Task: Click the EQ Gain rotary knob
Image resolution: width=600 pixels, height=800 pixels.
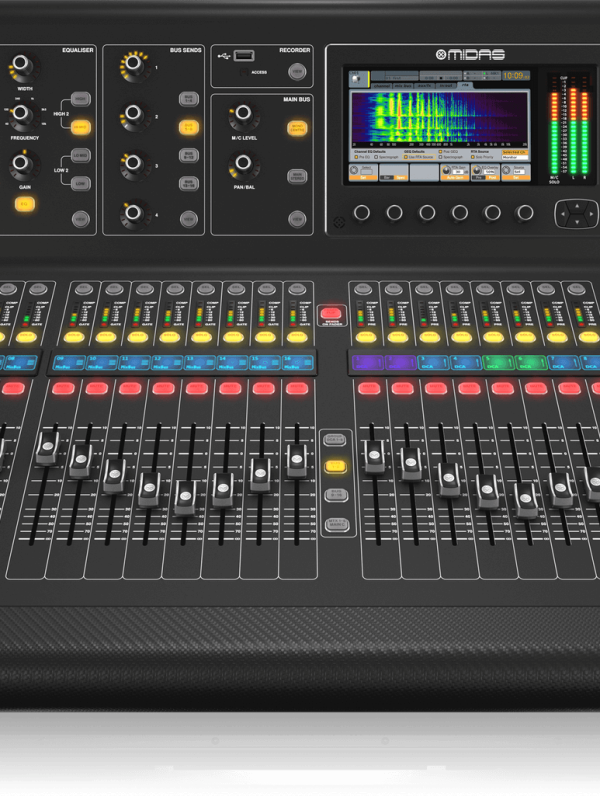Action: 20,163
